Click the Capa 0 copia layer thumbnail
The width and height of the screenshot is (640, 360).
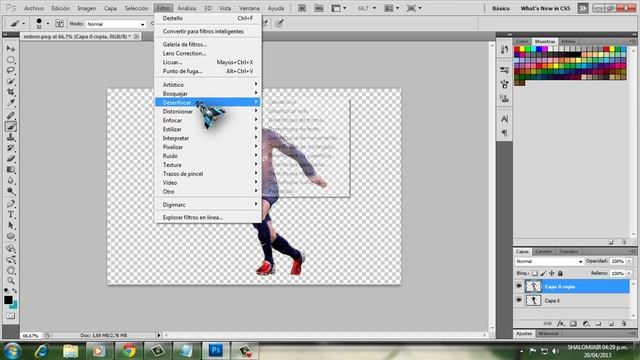(x=533, y=287)
